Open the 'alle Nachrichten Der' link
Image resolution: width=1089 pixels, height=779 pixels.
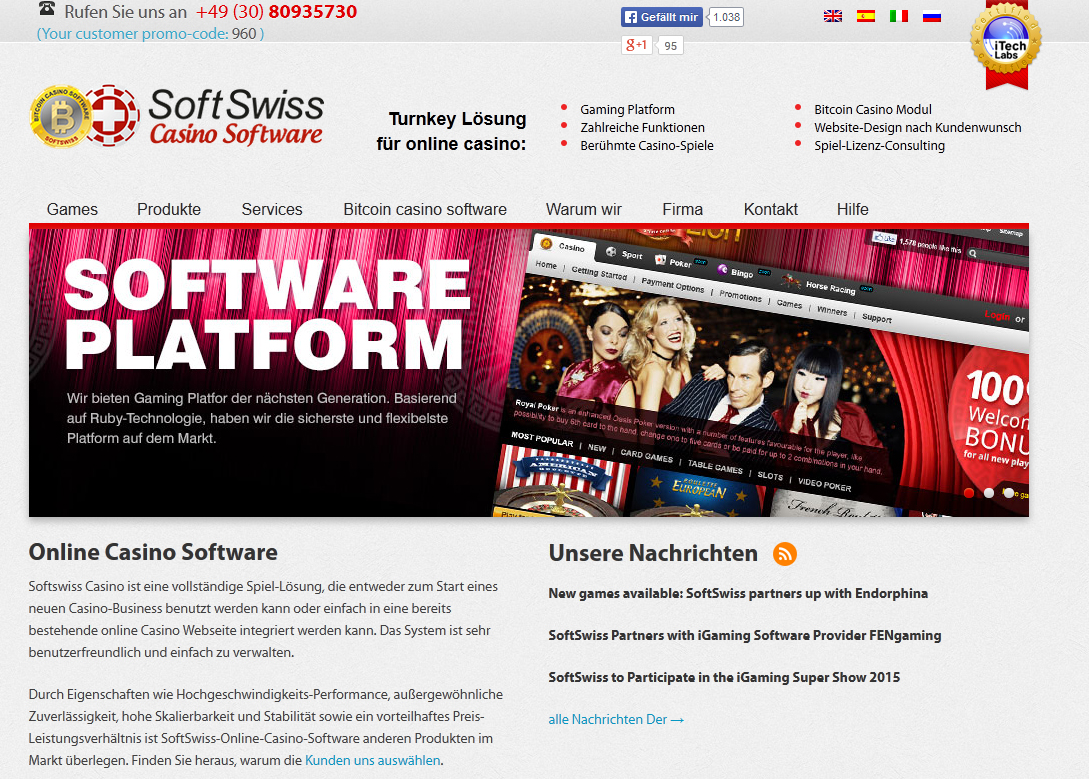[x=616, y=719]
